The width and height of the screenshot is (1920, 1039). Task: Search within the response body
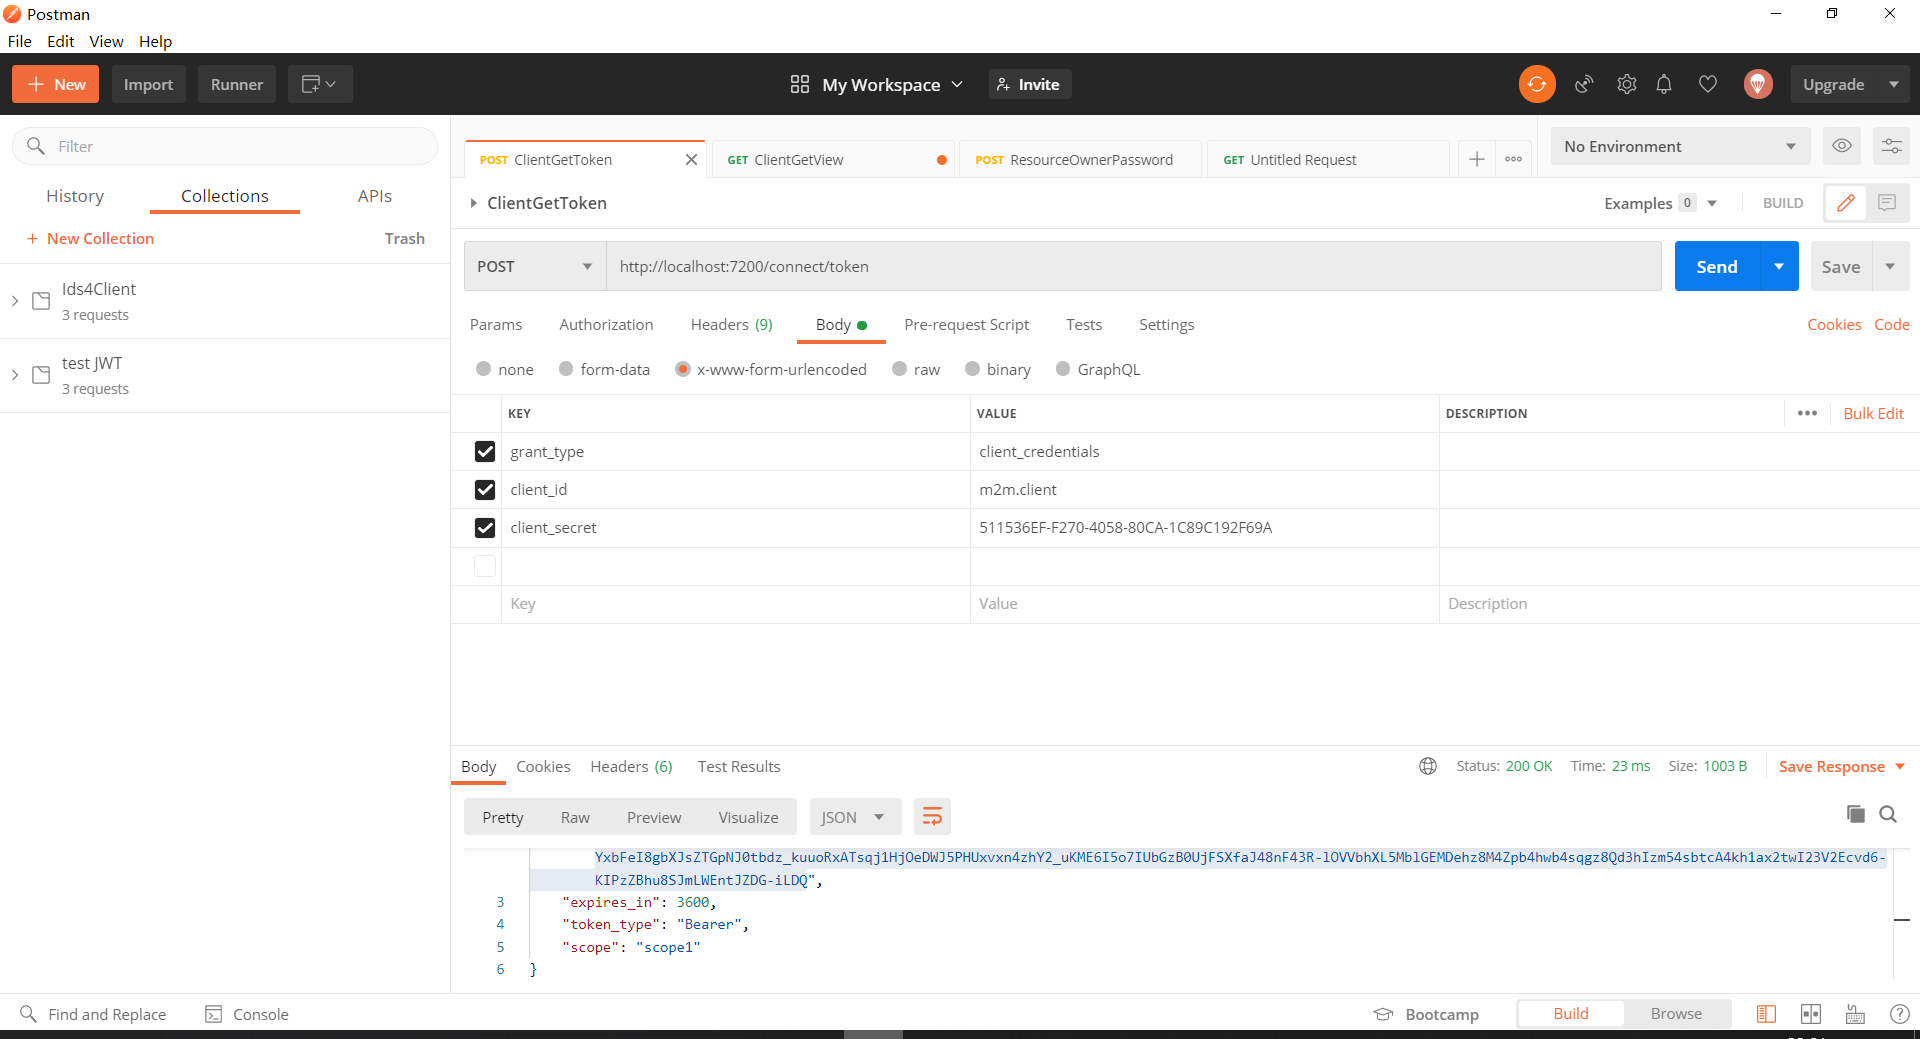coord(1888,814)
